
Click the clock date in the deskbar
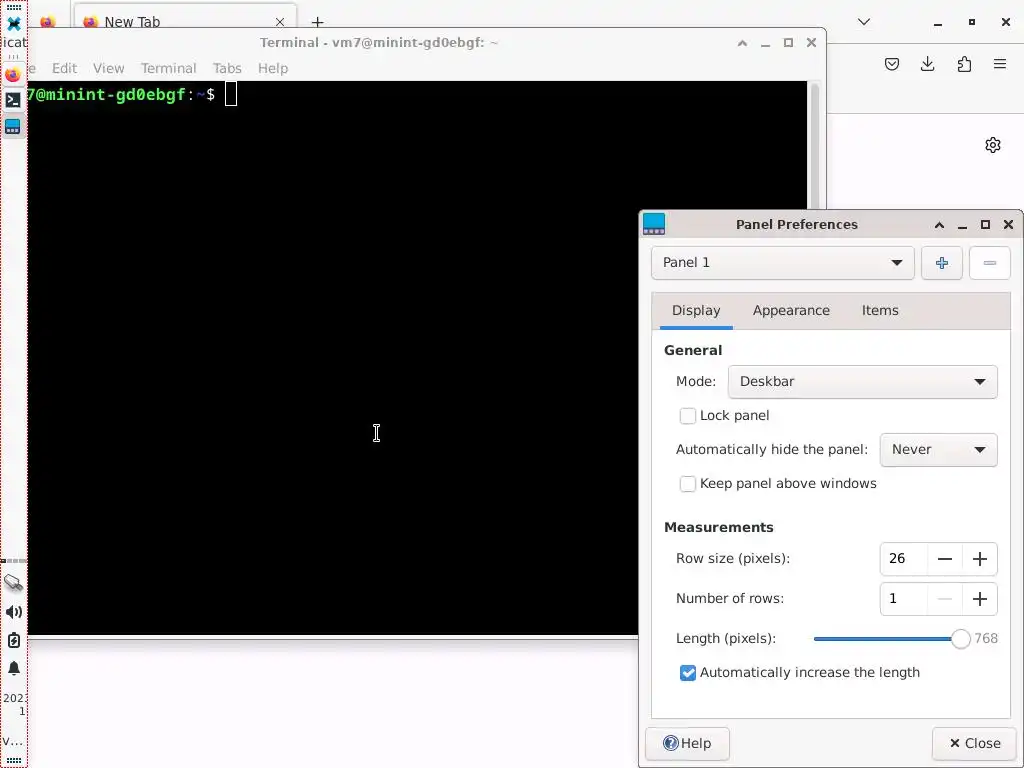pos(14,704)
